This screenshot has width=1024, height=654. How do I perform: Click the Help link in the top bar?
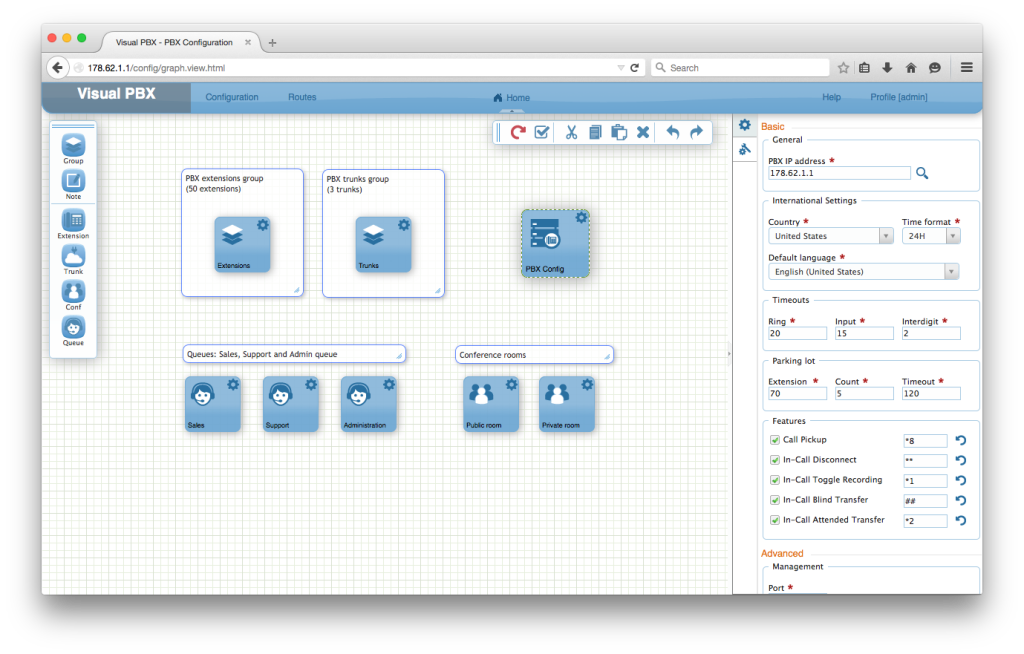tap(831, 96)
